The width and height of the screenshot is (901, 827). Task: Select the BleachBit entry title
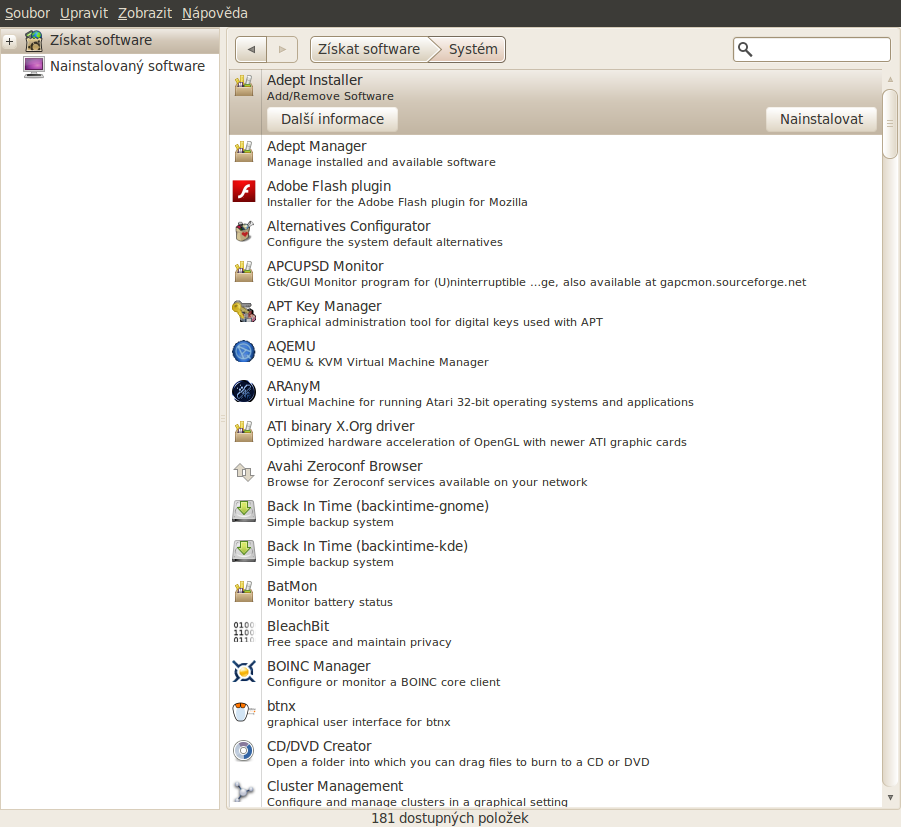[298, 626]
